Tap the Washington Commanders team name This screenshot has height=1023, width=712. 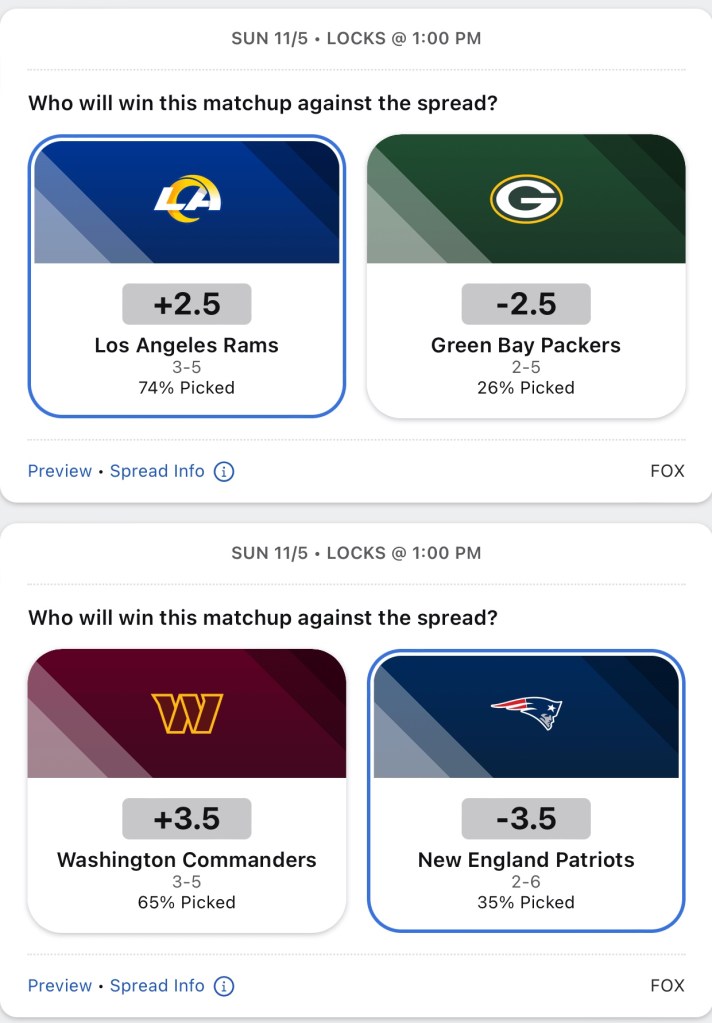click(187, 860)
